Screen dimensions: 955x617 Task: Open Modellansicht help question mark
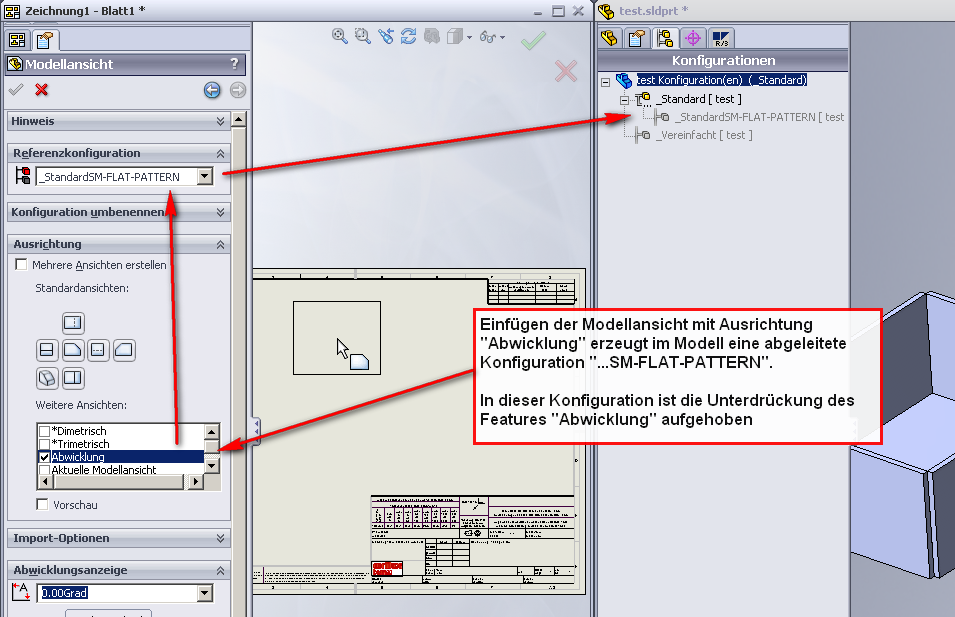click(x=234, y=63)
